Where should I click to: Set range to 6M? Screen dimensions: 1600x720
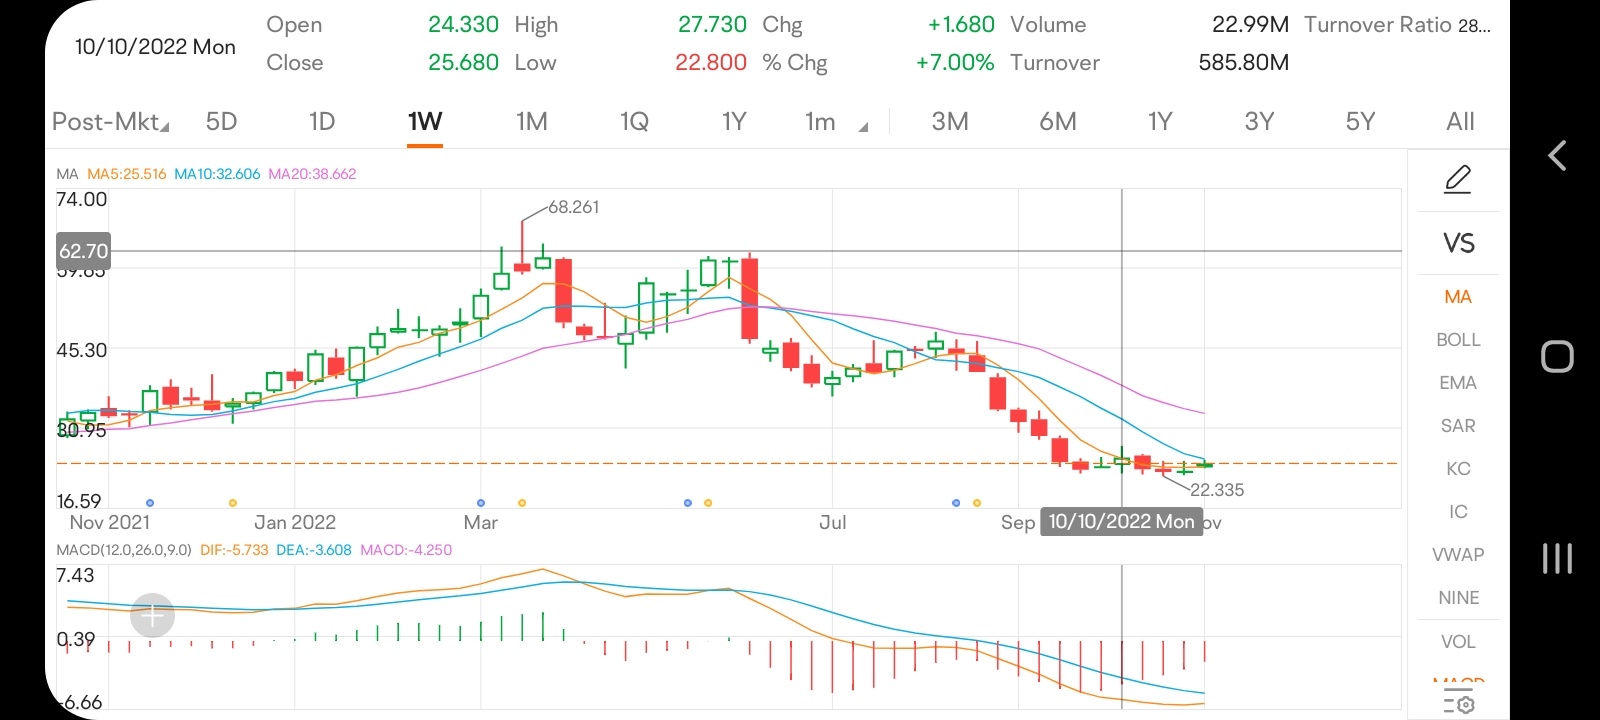(x=1058, y=122)
